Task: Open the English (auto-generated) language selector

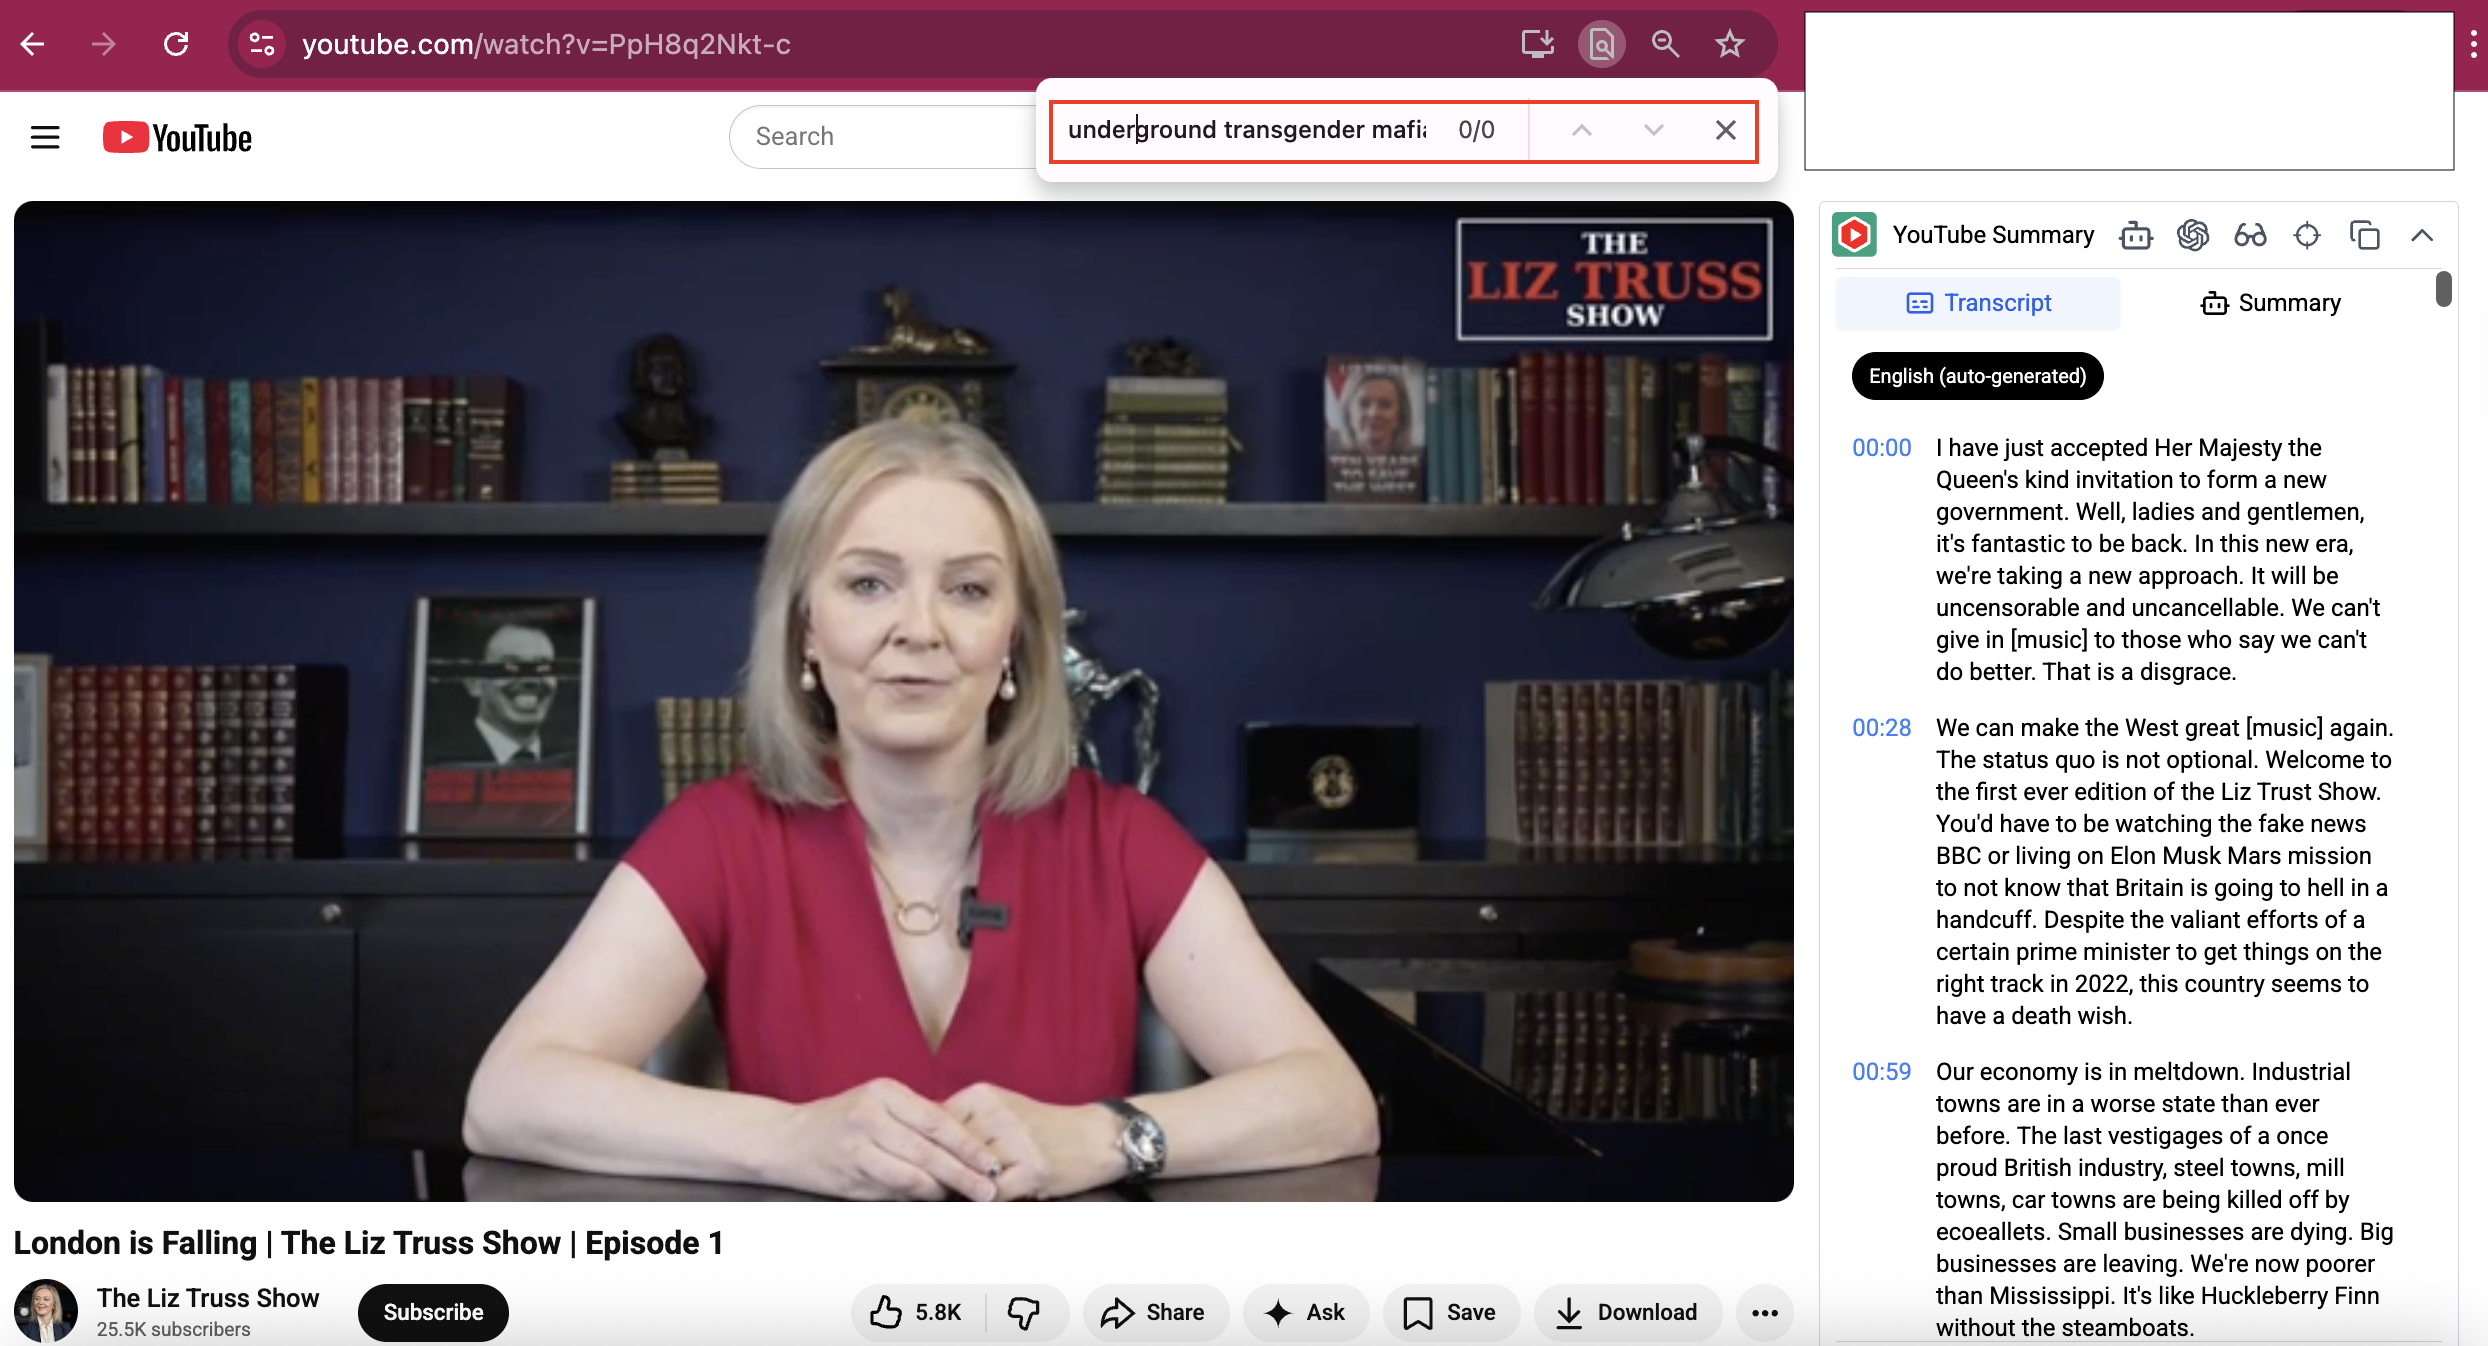Action: pos(1976,376)
